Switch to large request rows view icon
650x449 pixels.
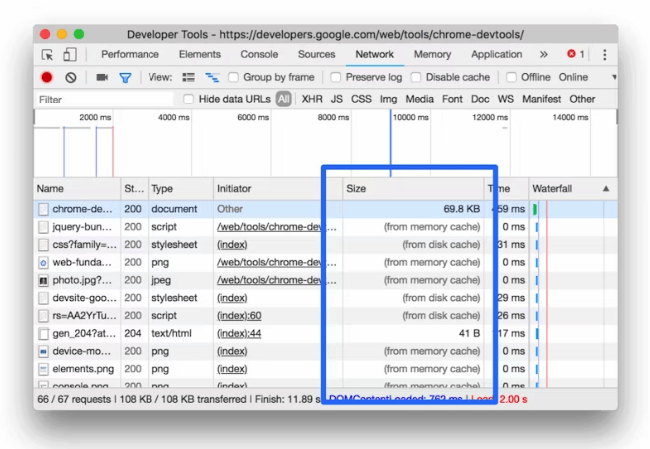coord(188,77)
